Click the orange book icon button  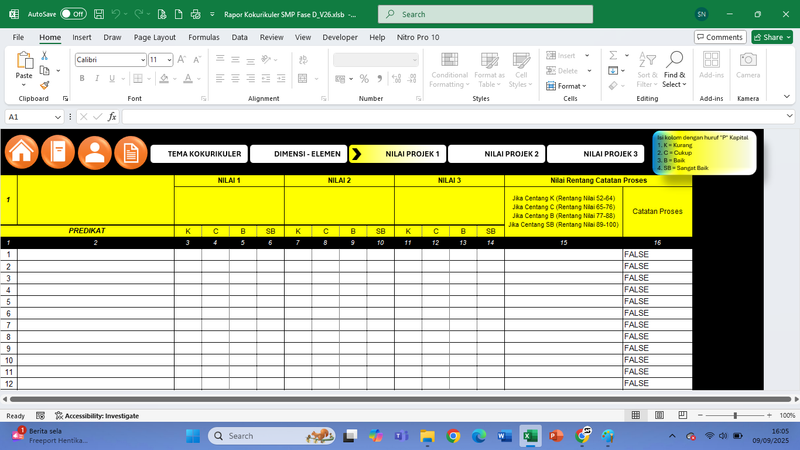58,152
